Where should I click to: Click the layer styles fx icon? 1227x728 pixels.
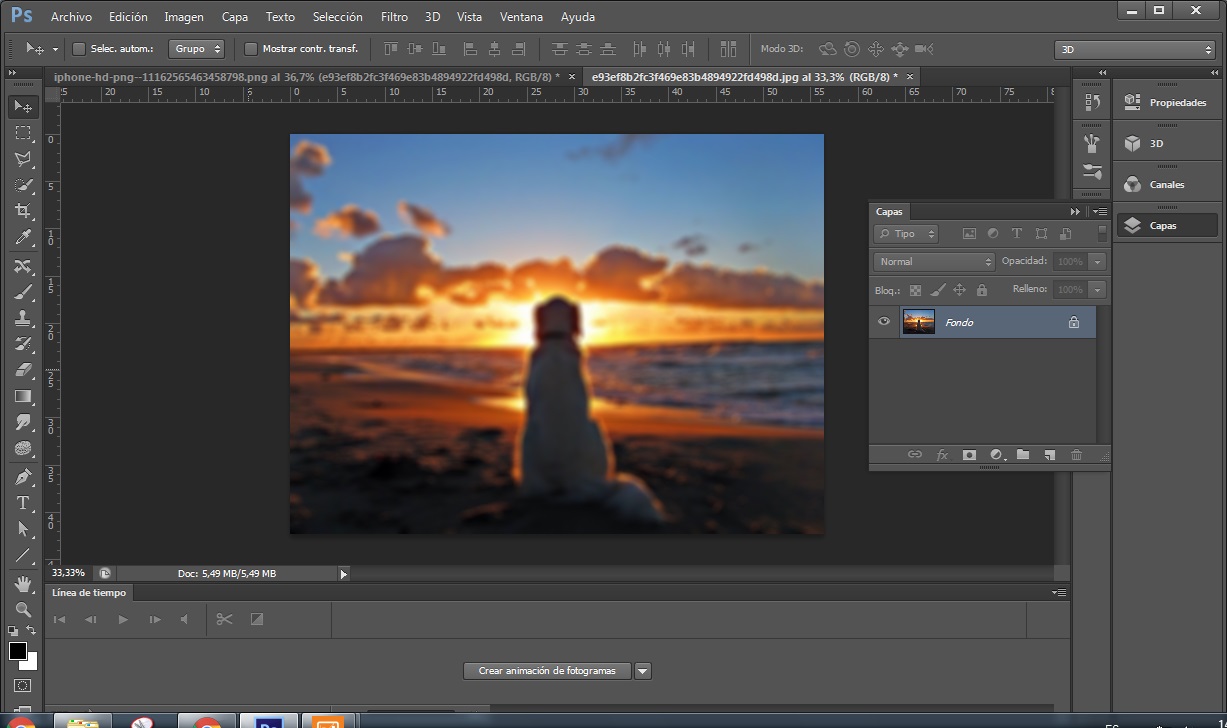(942, 455)
